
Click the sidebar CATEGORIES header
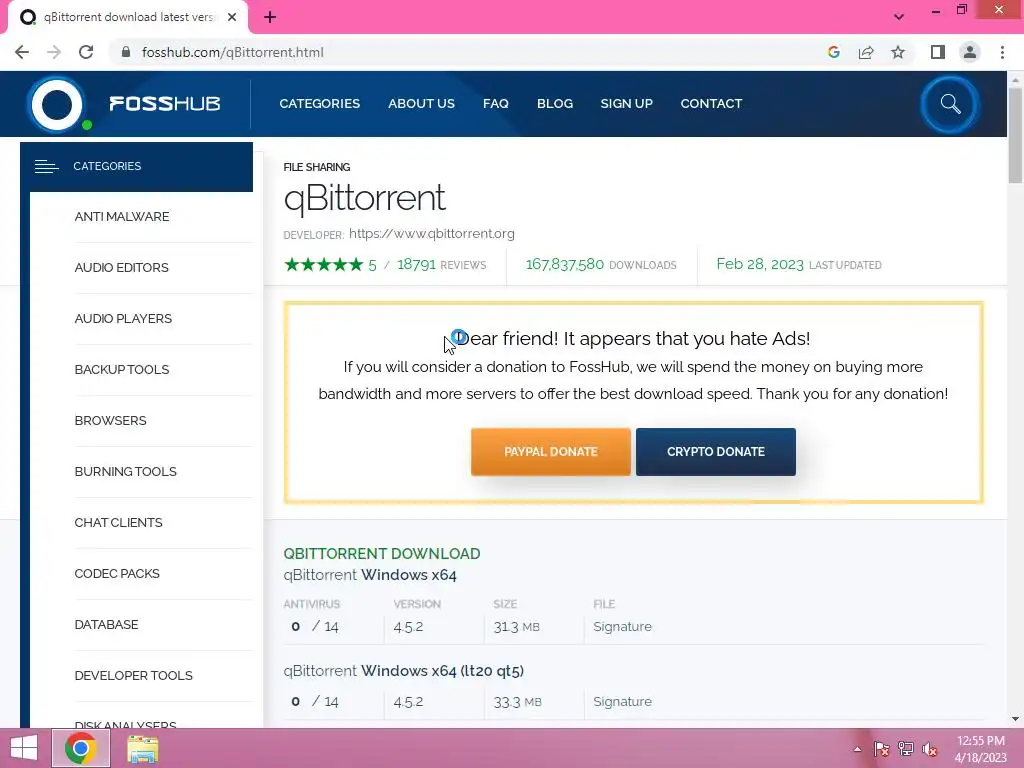[x=136, y=167]
